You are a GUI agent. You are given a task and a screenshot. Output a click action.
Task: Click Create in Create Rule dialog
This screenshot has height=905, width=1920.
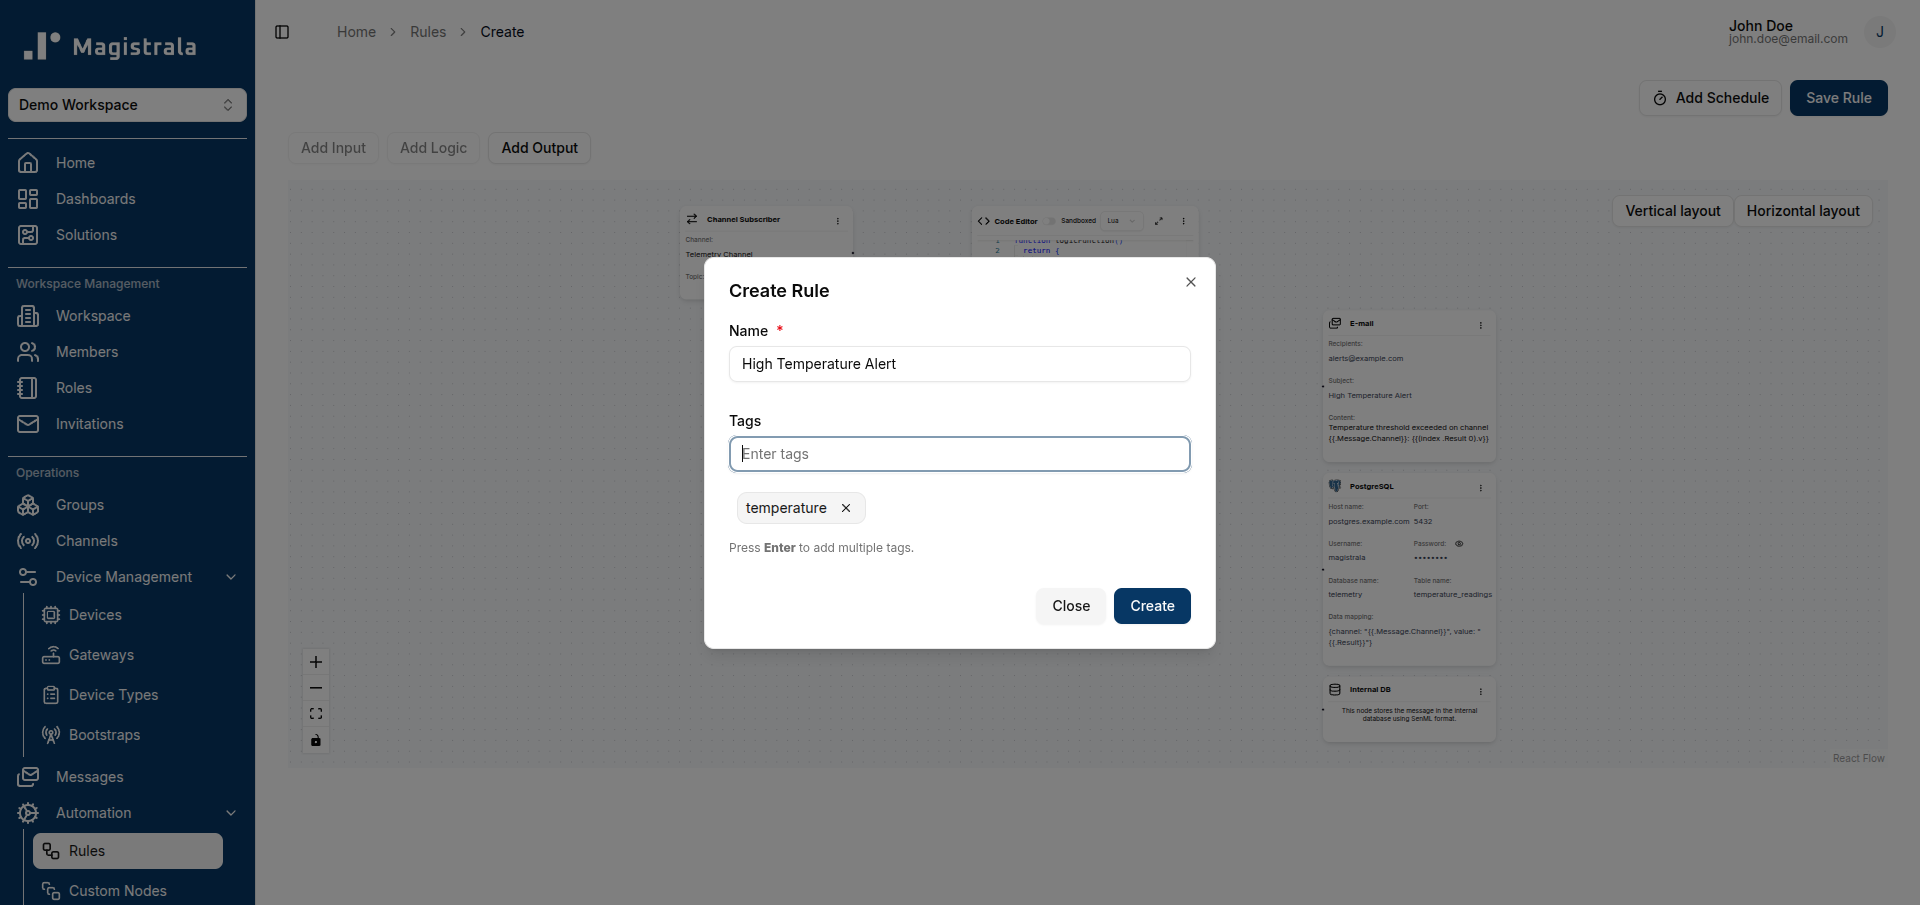pyautogui.click(x=1152, y=606)
